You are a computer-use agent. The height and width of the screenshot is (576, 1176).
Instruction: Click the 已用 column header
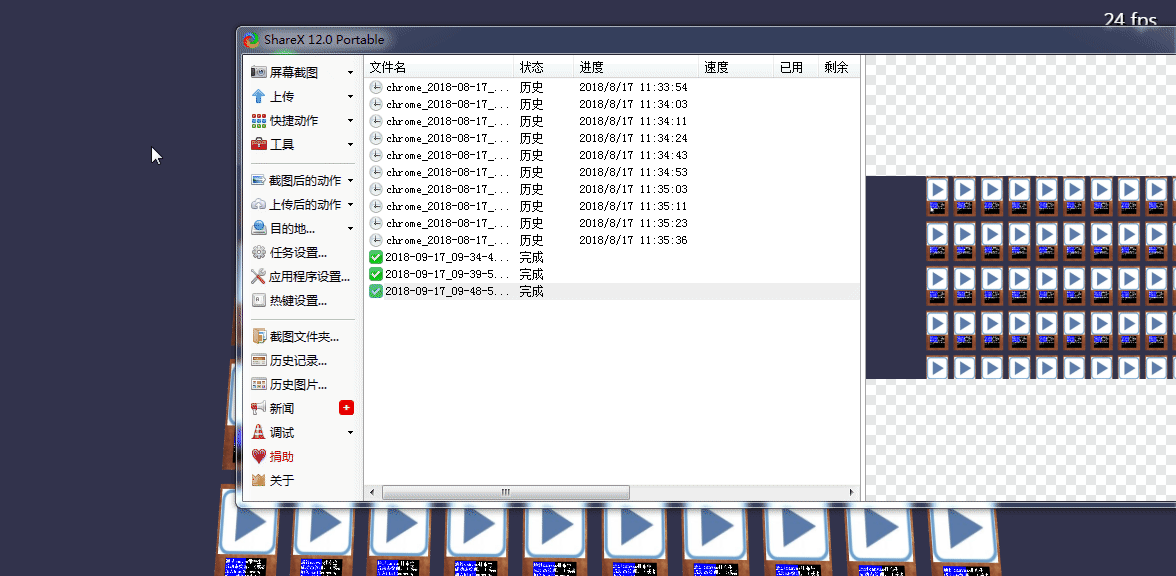point(796,68)
